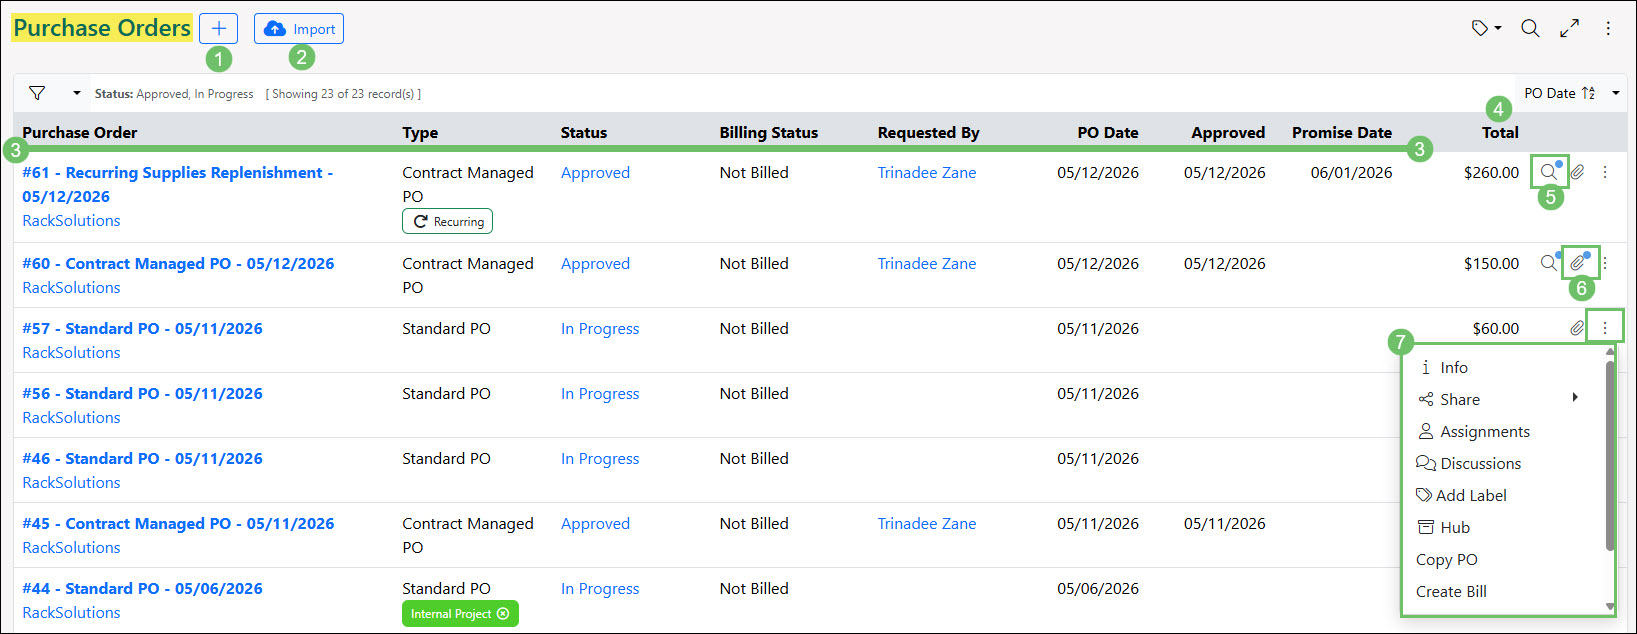Viewport: 1637px width, 634px height.
Task: Select Discussions from the context menu
Action: tap(1469, 463)
